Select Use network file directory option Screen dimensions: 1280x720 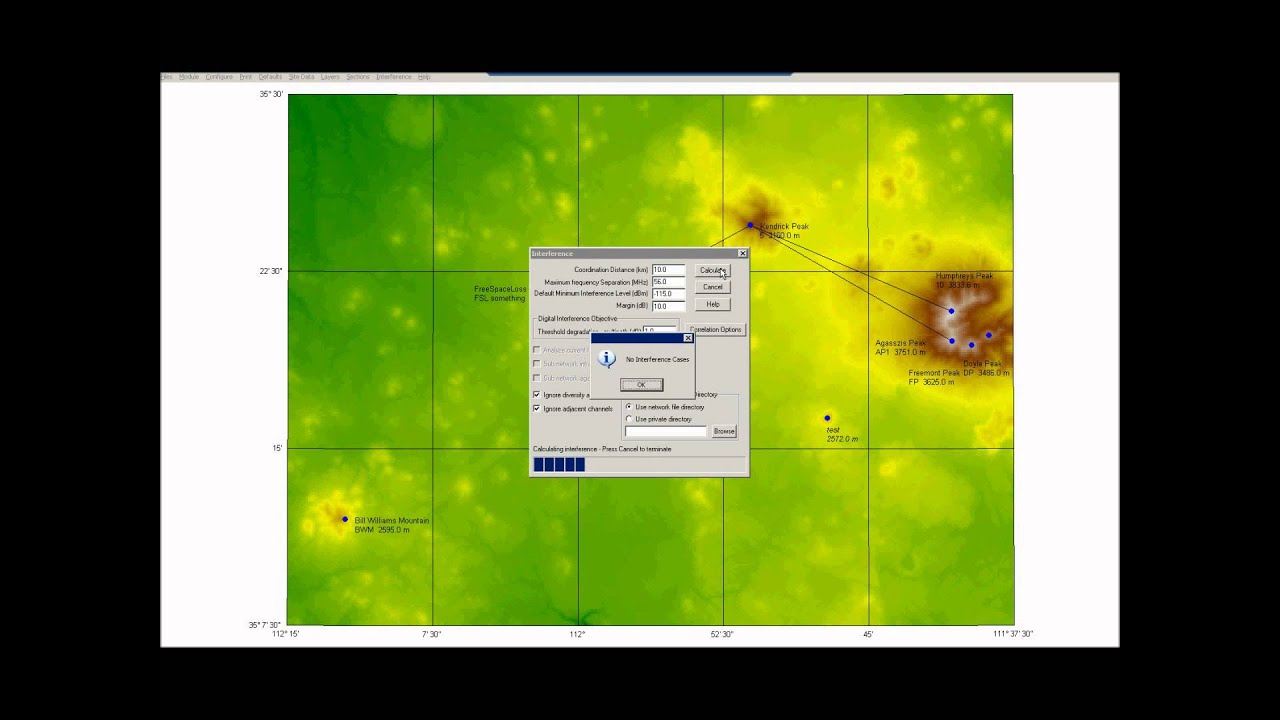point(629,407)
